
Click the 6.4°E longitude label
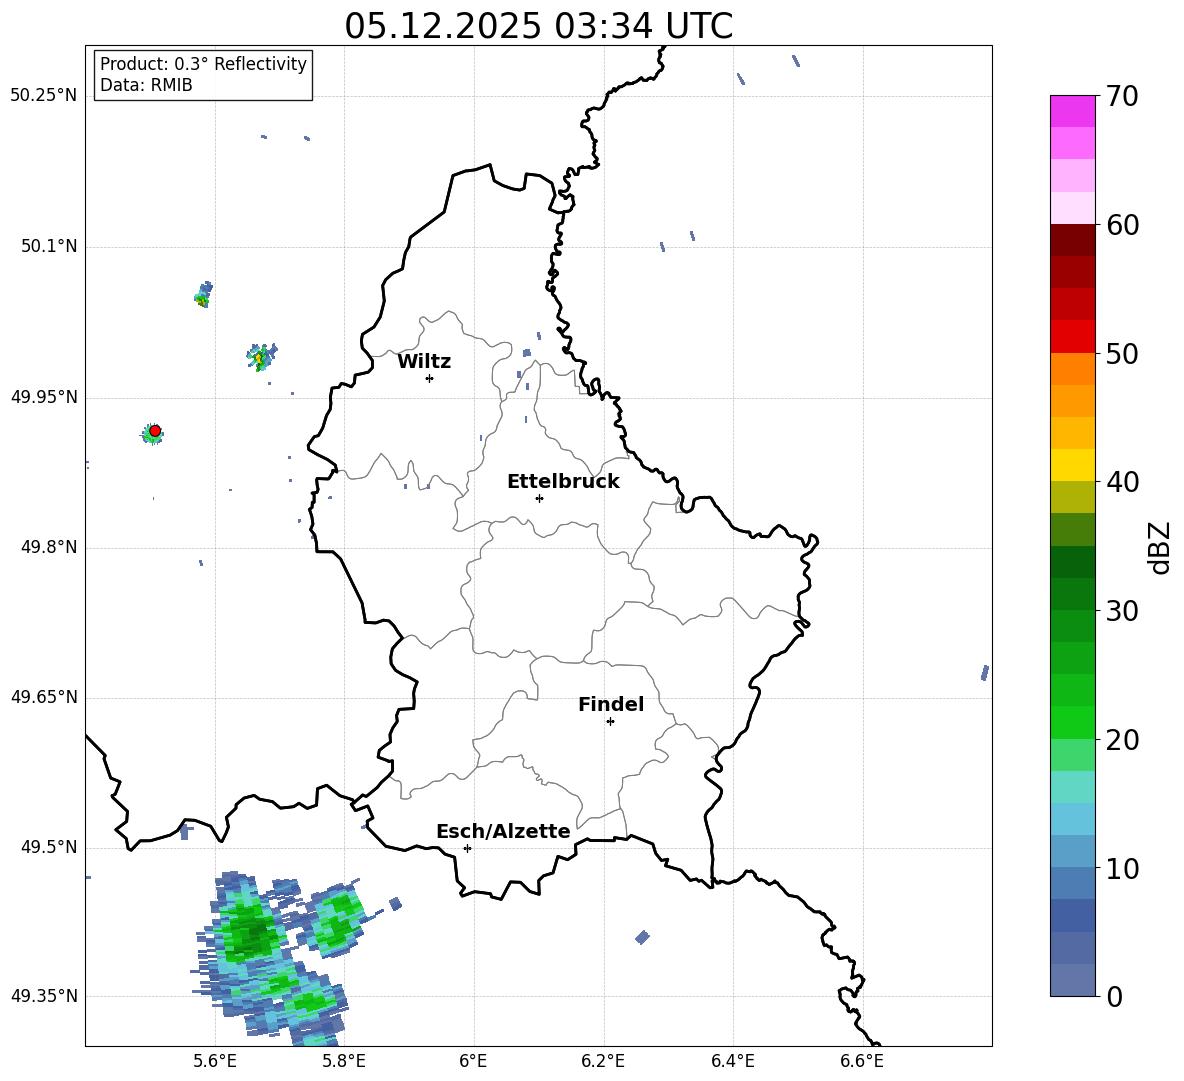coord(732,1061)
